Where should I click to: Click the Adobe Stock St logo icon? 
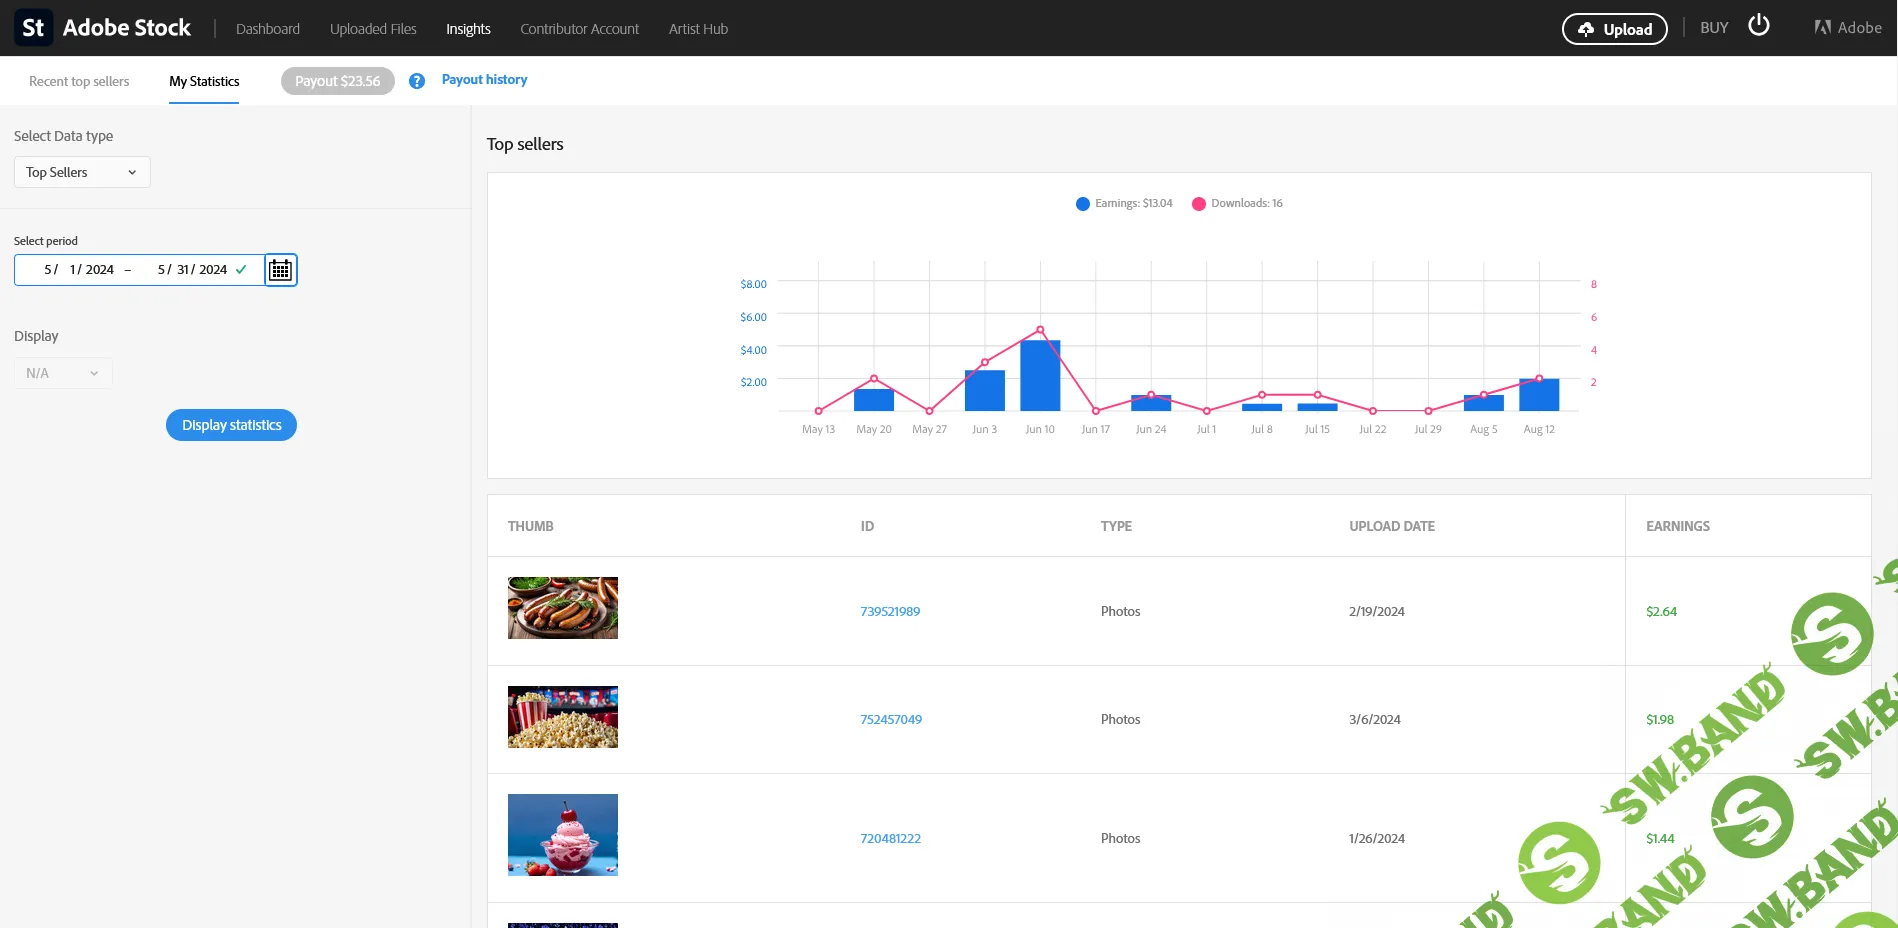33,28
